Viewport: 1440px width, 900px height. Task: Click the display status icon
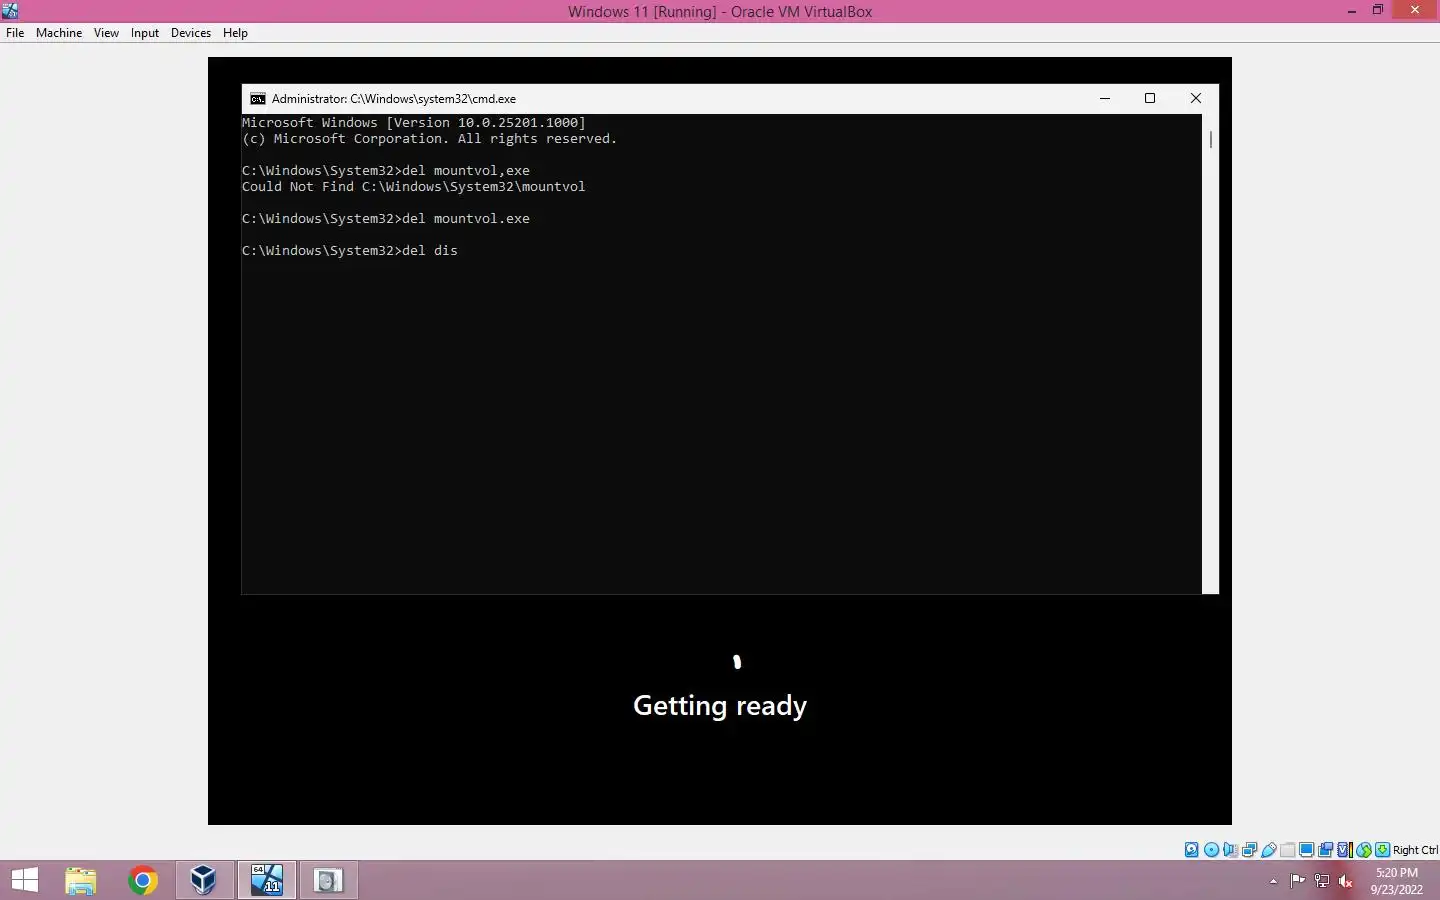[1306, 850]
